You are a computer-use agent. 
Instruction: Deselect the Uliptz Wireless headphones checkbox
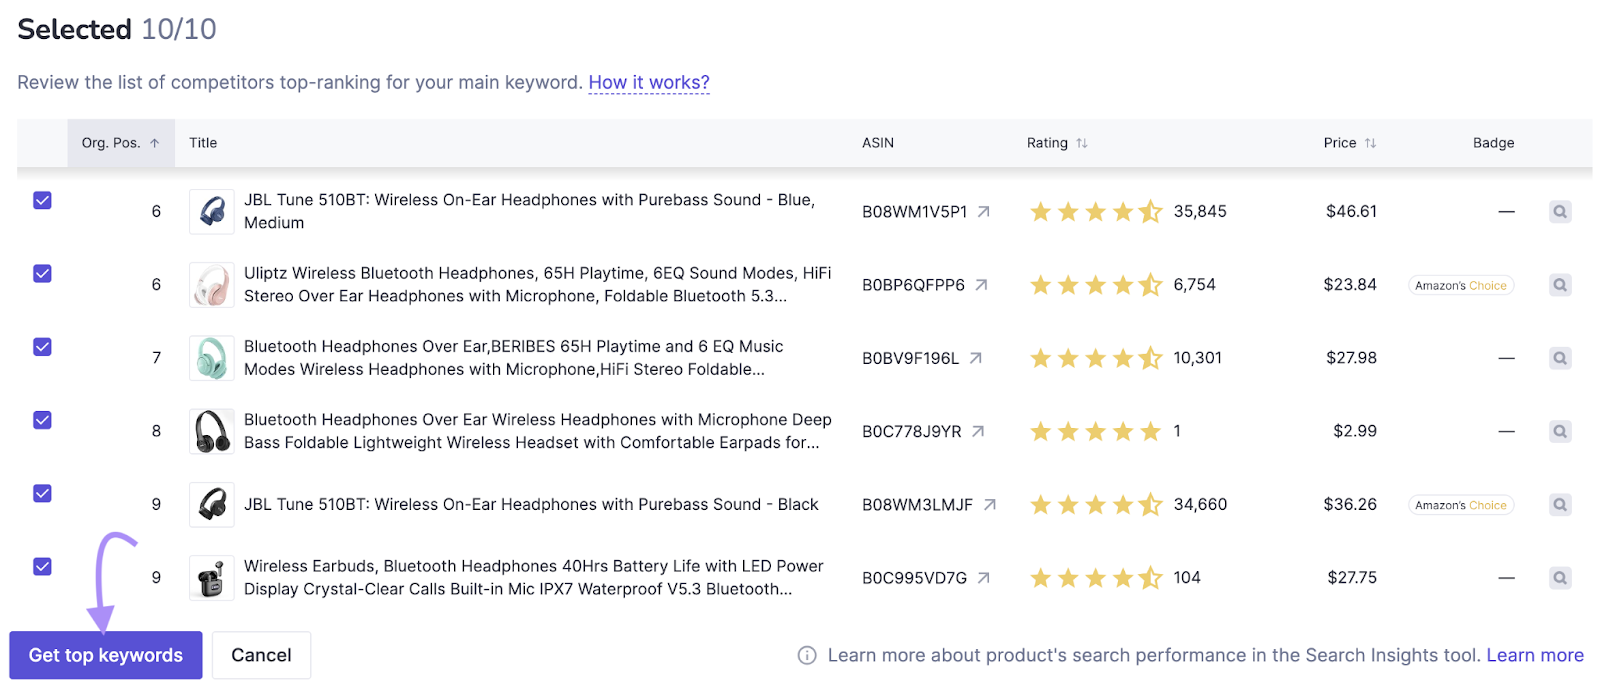(x=42, y=274)
